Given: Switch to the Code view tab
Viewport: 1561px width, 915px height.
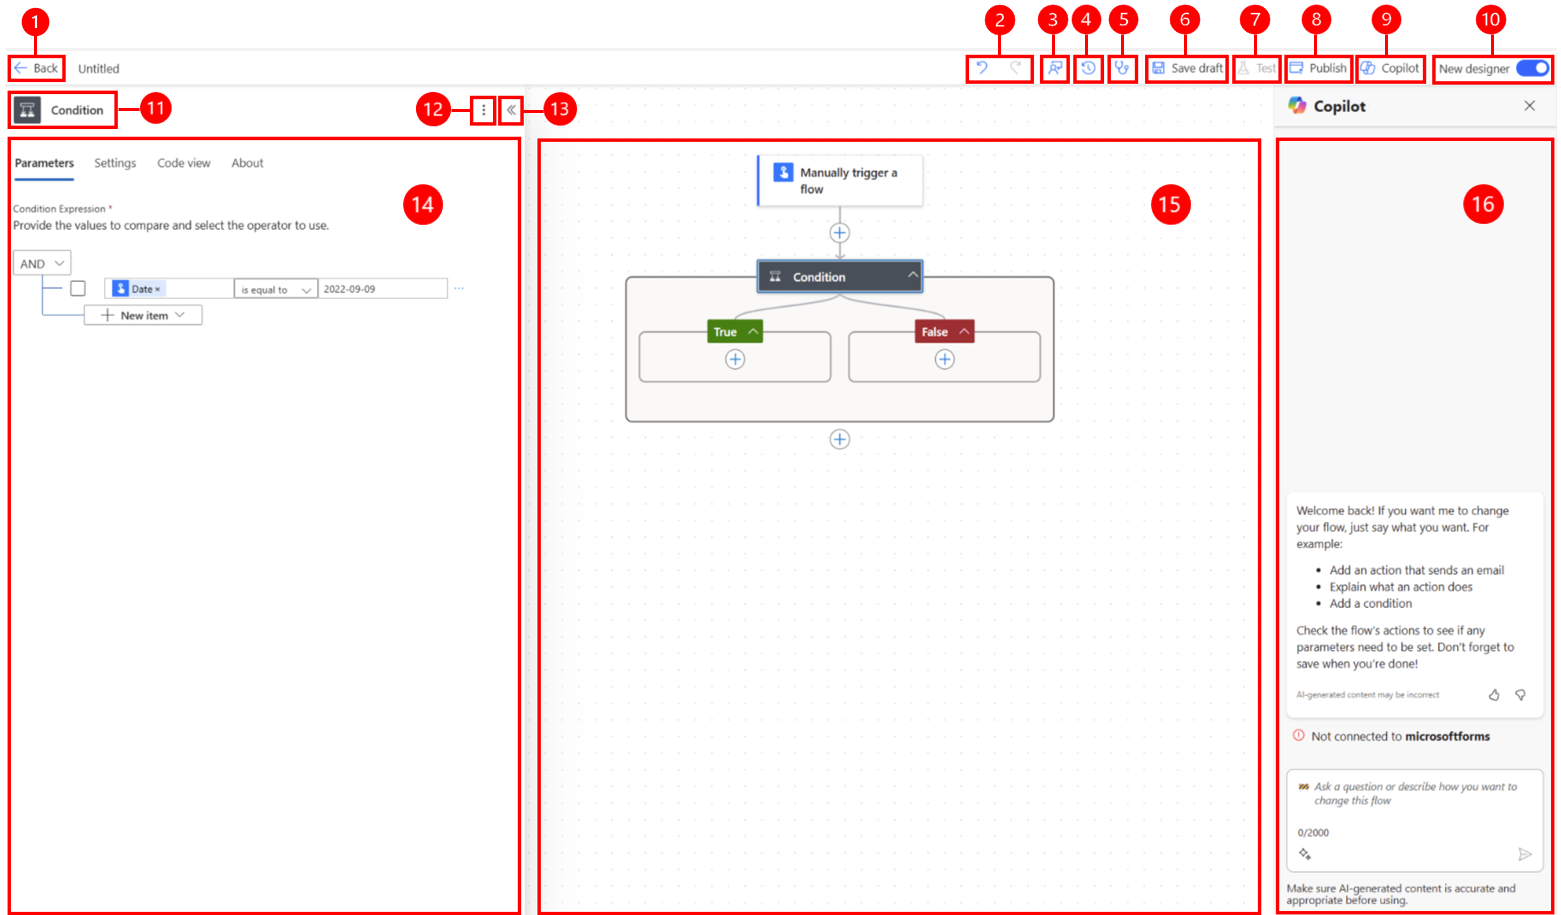Looking at the screenshot, I should coord(184,163).
